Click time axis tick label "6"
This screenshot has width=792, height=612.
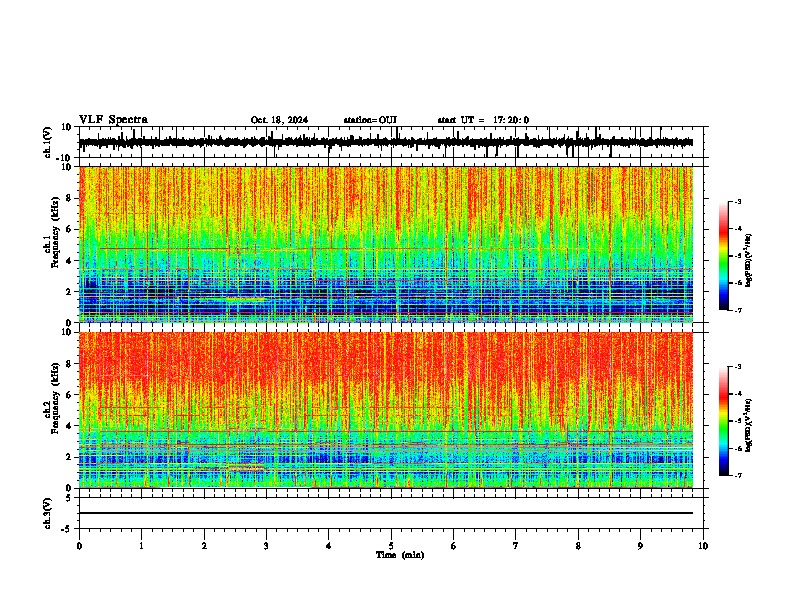click(454, 546)
